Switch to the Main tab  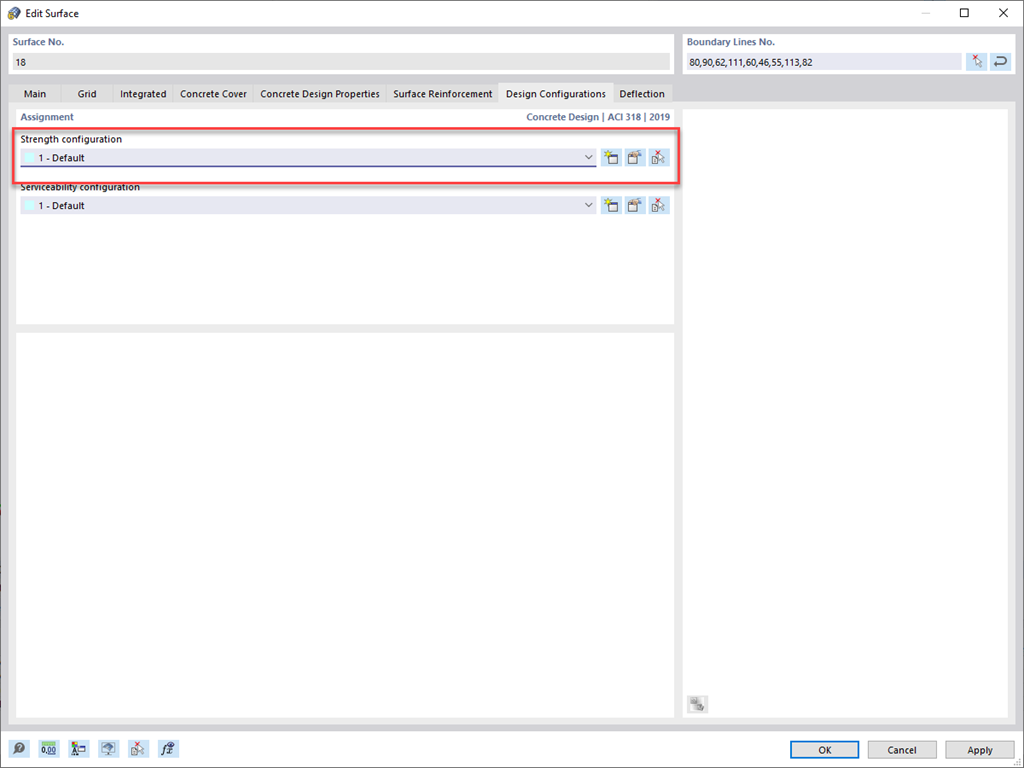[x=35, y=93]
